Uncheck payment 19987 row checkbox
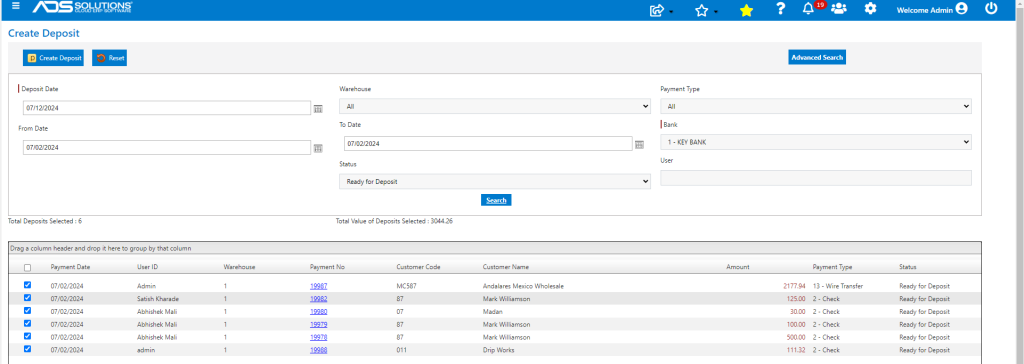This screenshot has width=1024, height=364. coord(27,286)
